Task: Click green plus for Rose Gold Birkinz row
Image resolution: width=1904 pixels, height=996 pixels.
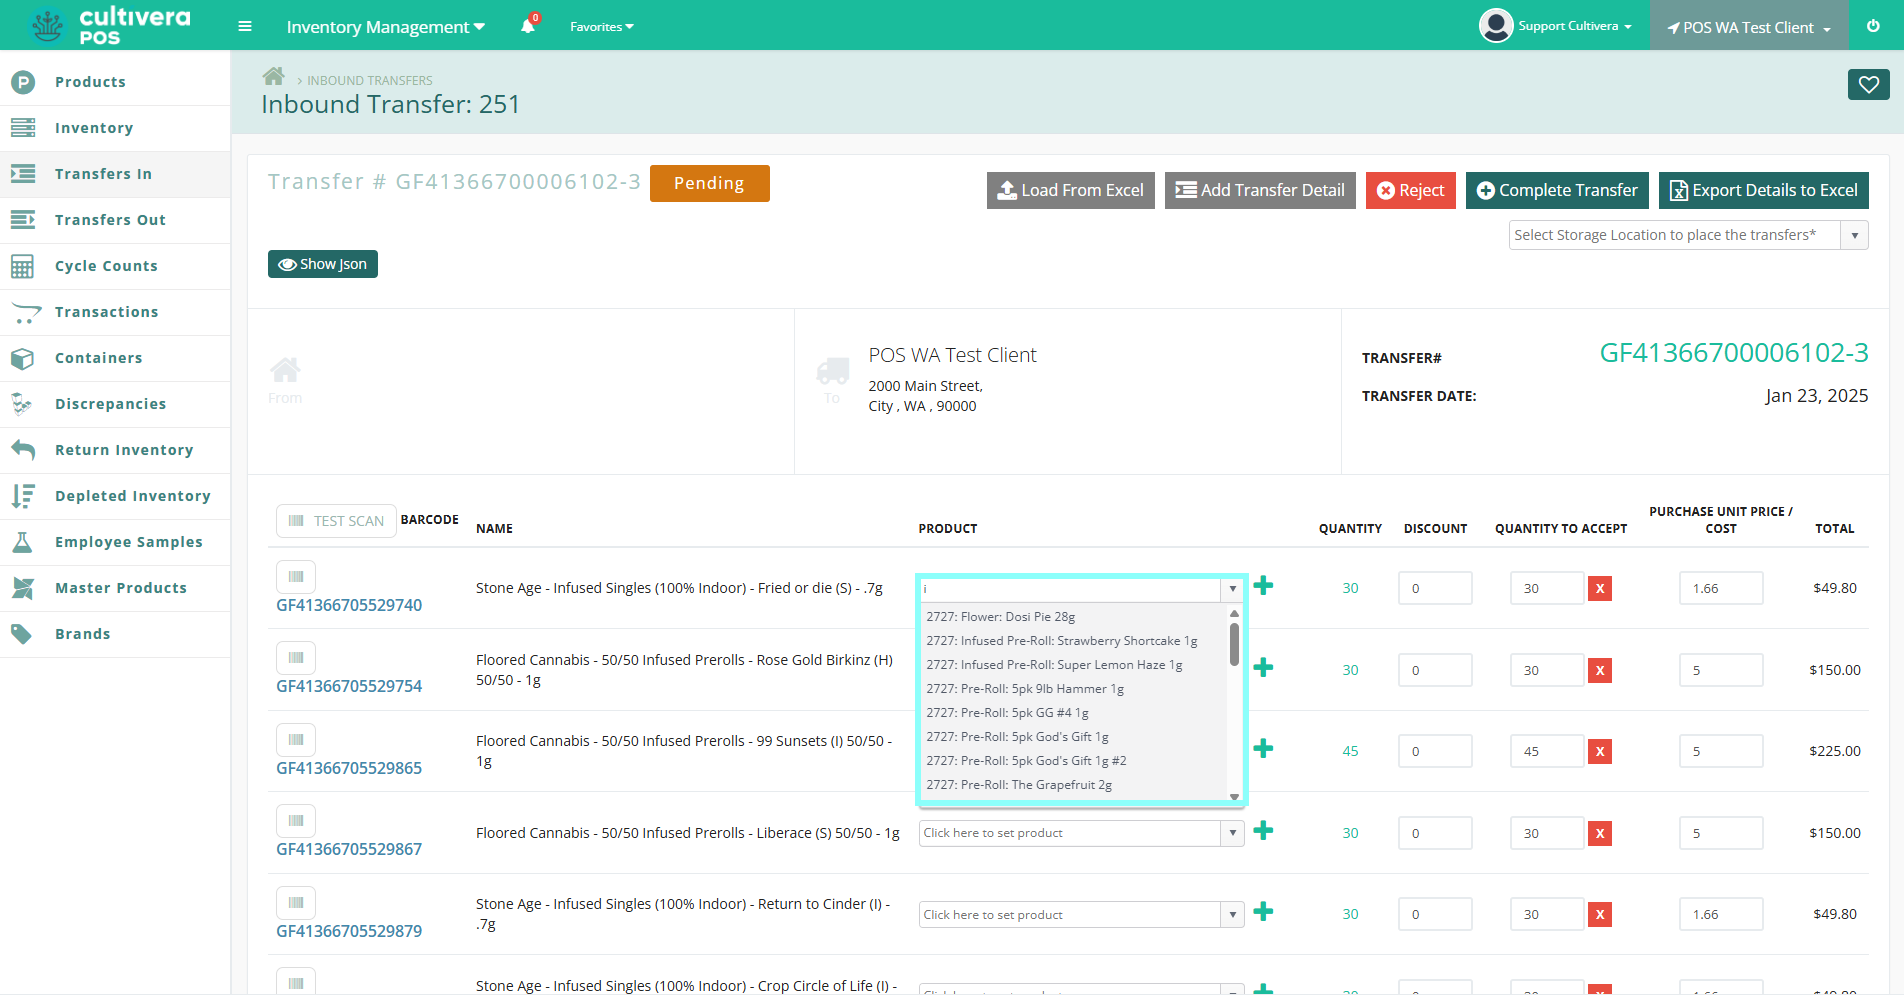Action: coord(1264,667)
